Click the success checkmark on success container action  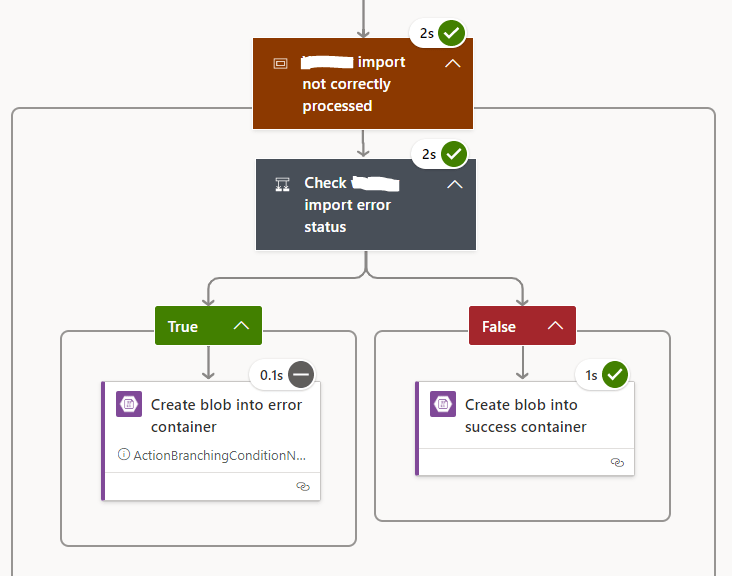click(x=615, y=375)
